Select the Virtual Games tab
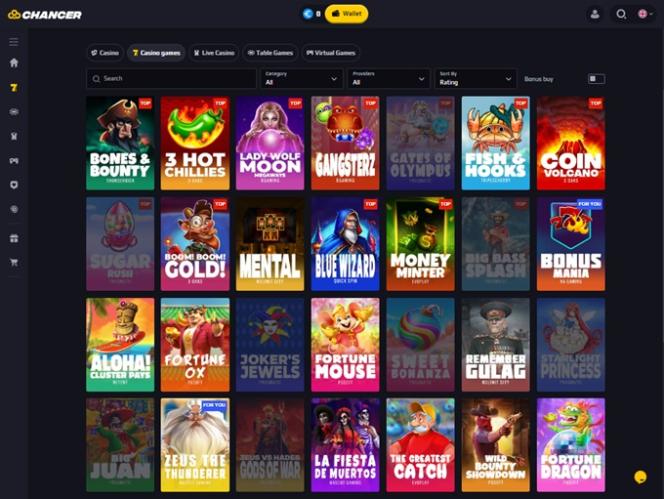Screen dimensions: 664x499 click(331, 53)
